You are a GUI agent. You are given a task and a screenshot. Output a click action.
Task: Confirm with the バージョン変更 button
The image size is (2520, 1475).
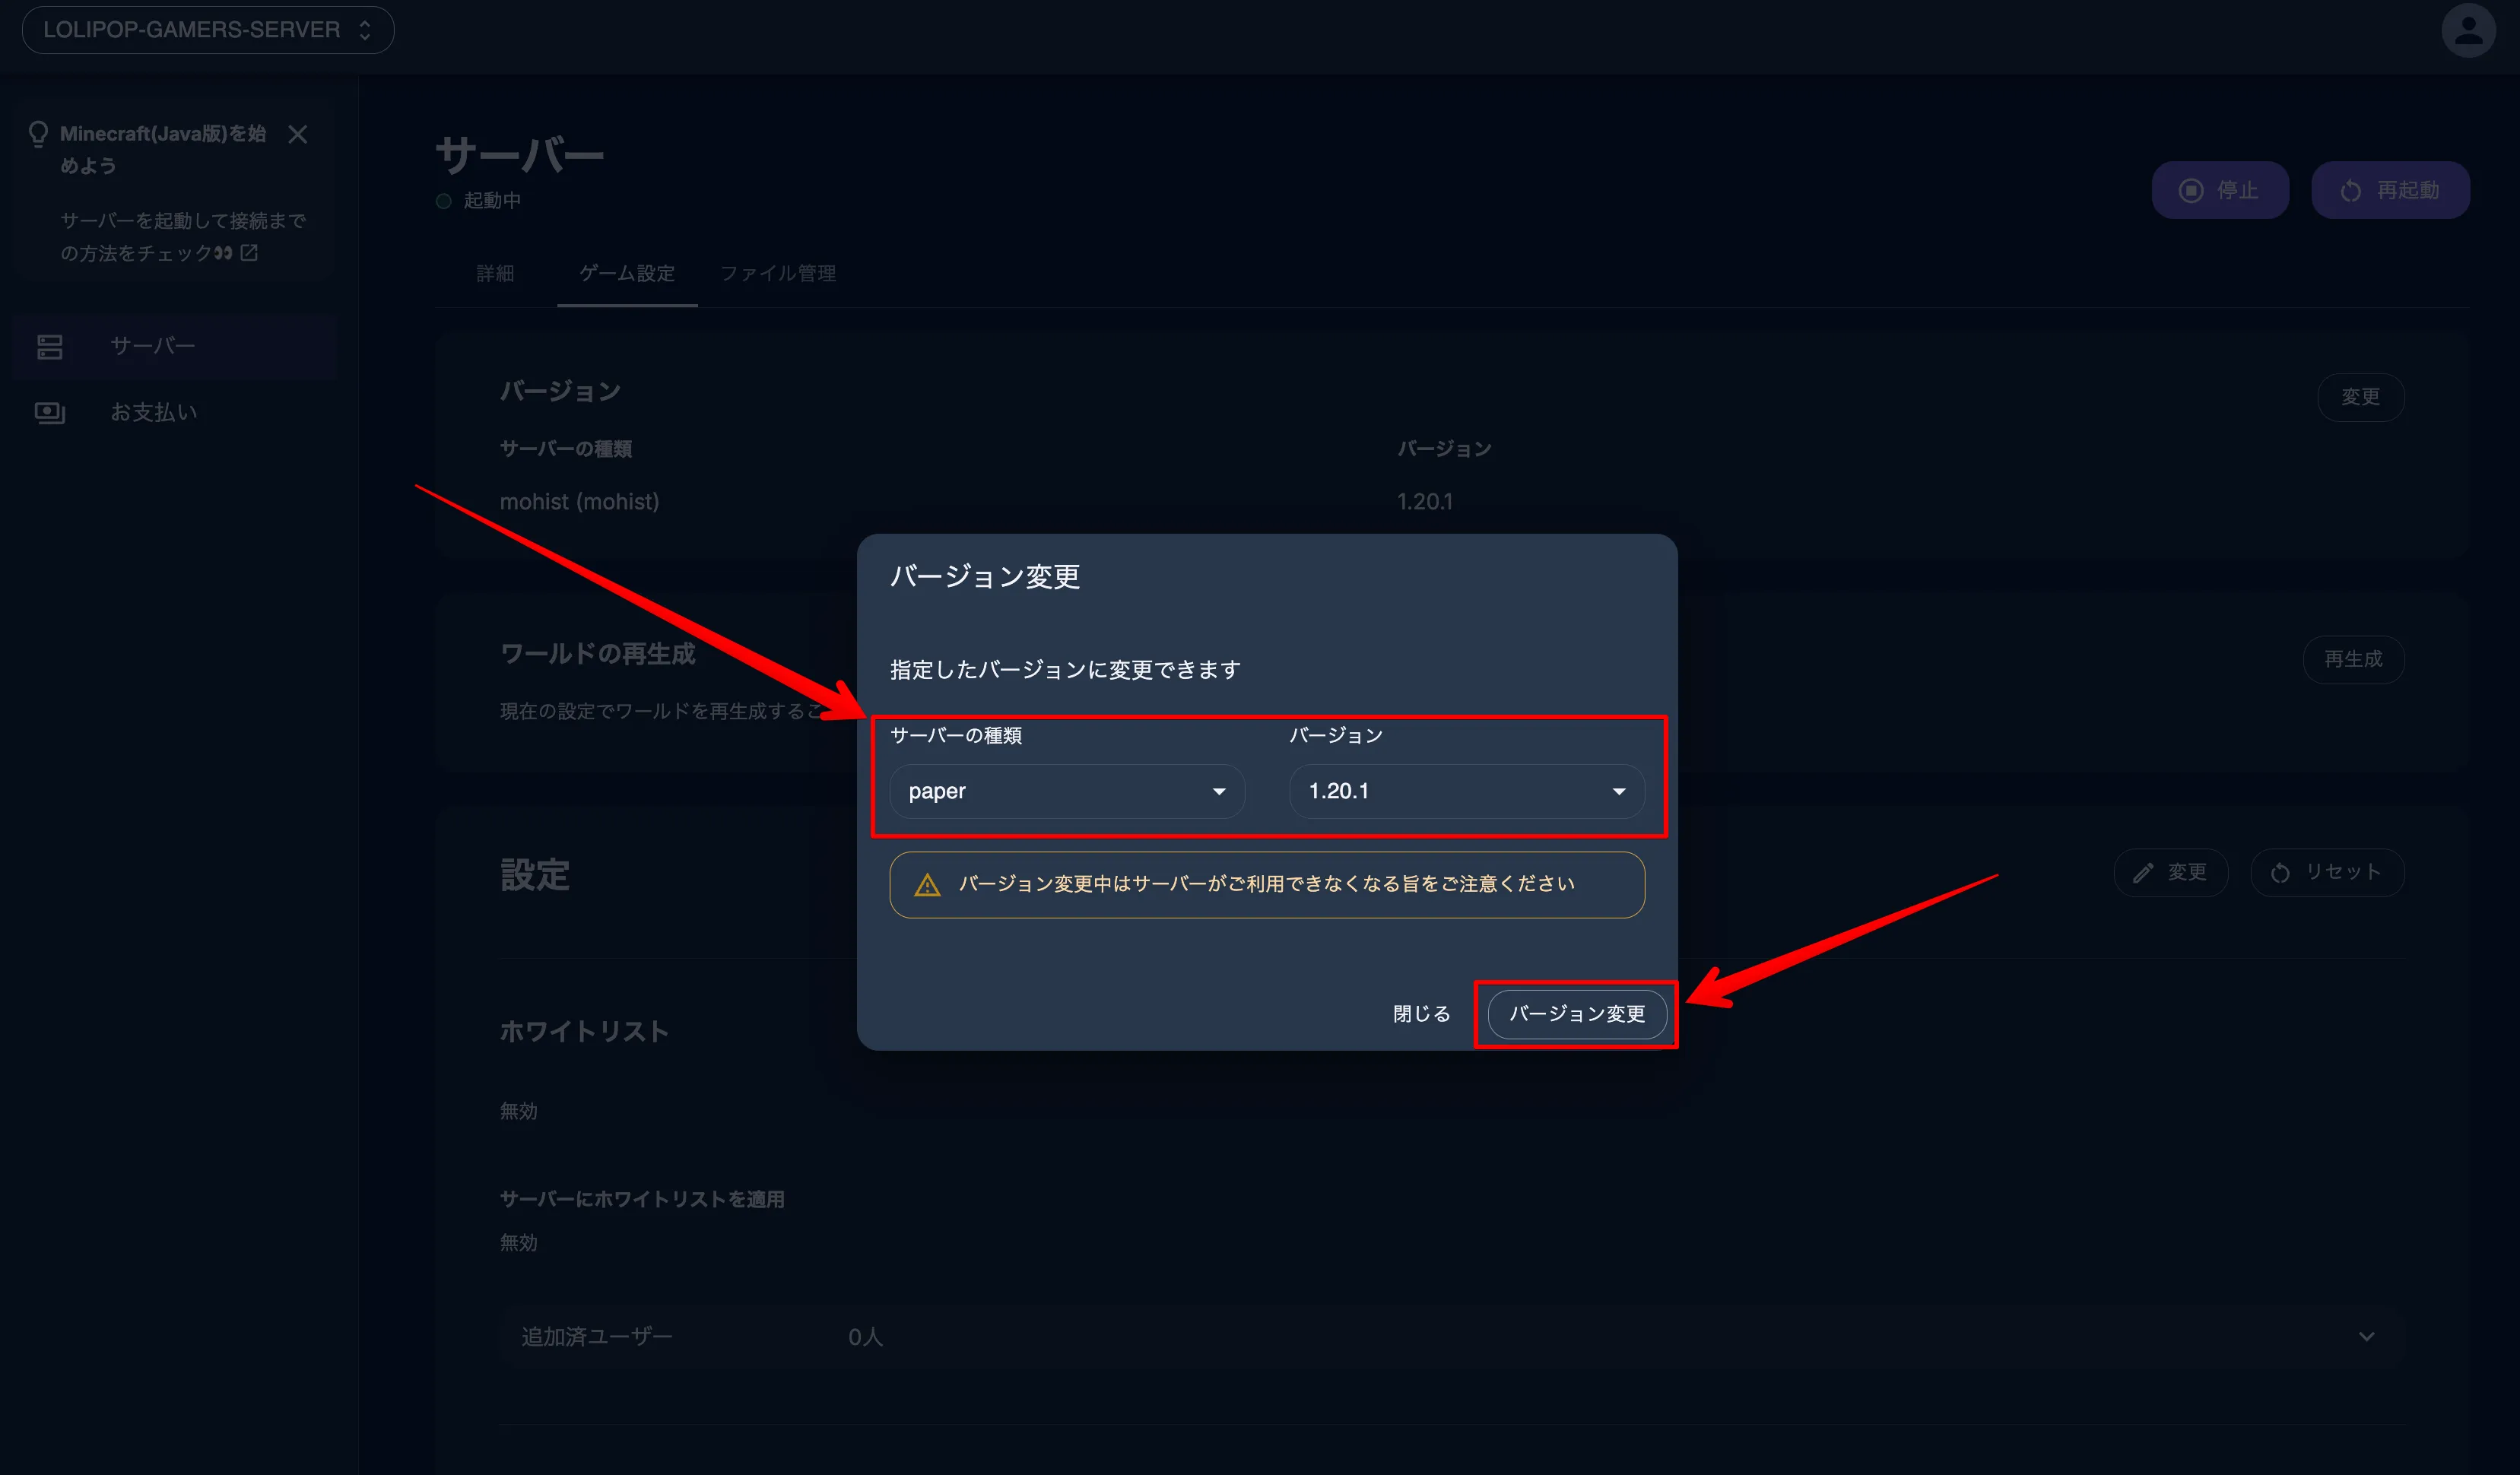tap(1577, 1014)
